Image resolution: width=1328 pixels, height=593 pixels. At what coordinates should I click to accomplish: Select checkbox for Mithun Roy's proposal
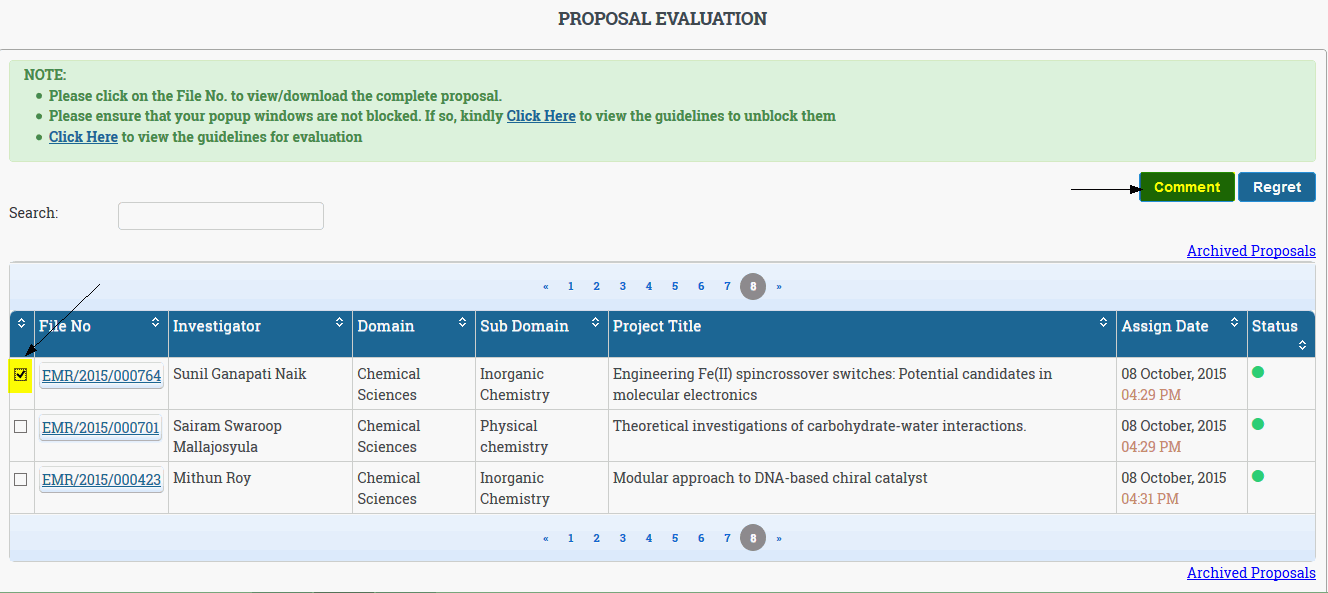pyautogui.click(x=21, y=479)
